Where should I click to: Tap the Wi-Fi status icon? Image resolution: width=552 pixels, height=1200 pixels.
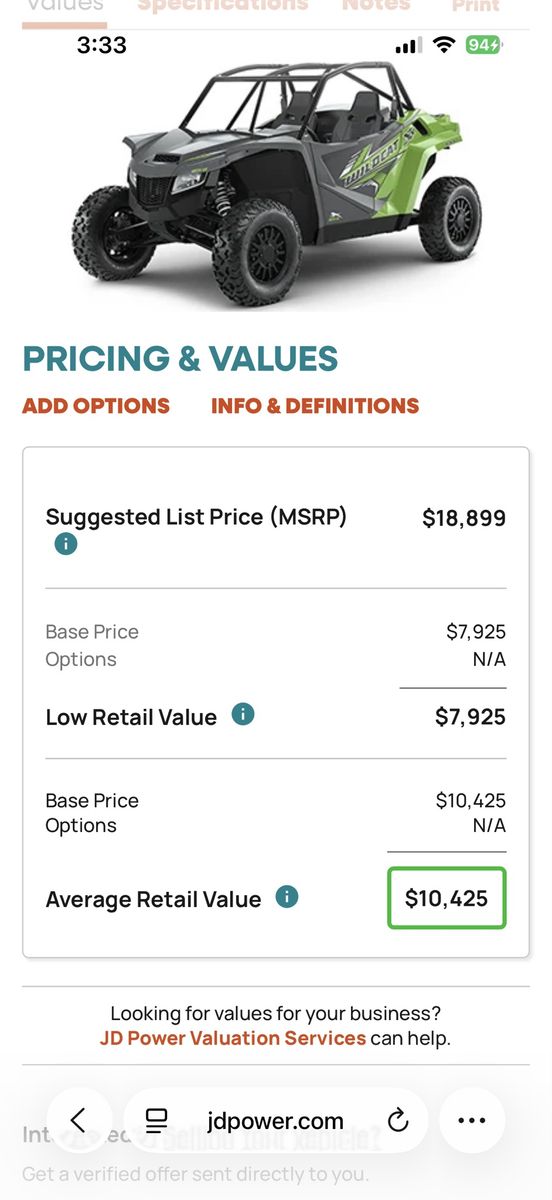[x=444, y=46]
